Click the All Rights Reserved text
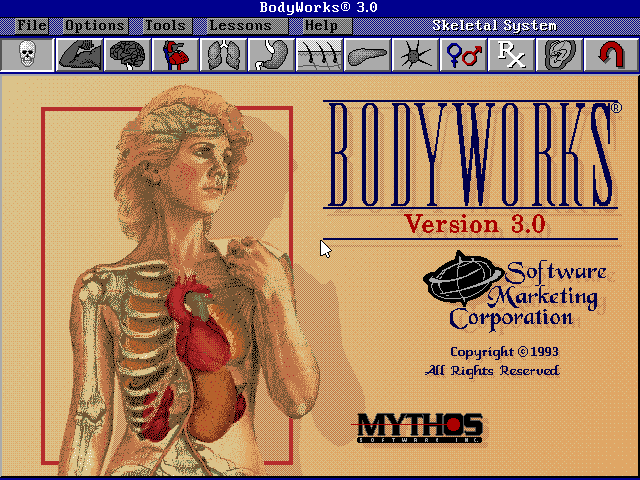 click(x=492, y=371)
